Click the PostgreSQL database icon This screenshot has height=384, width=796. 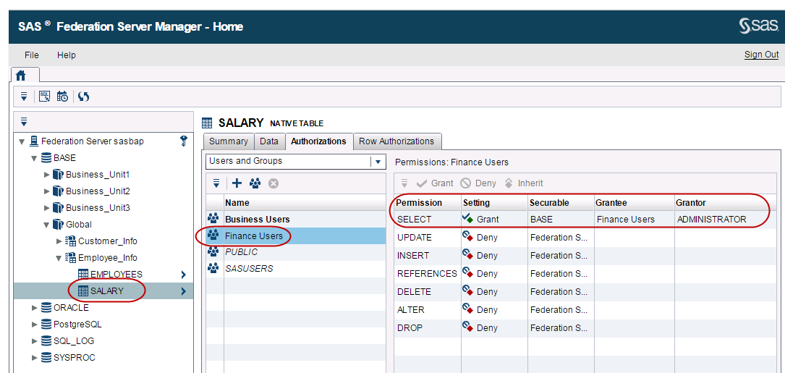pyautogui.click(x=46, y=324)
